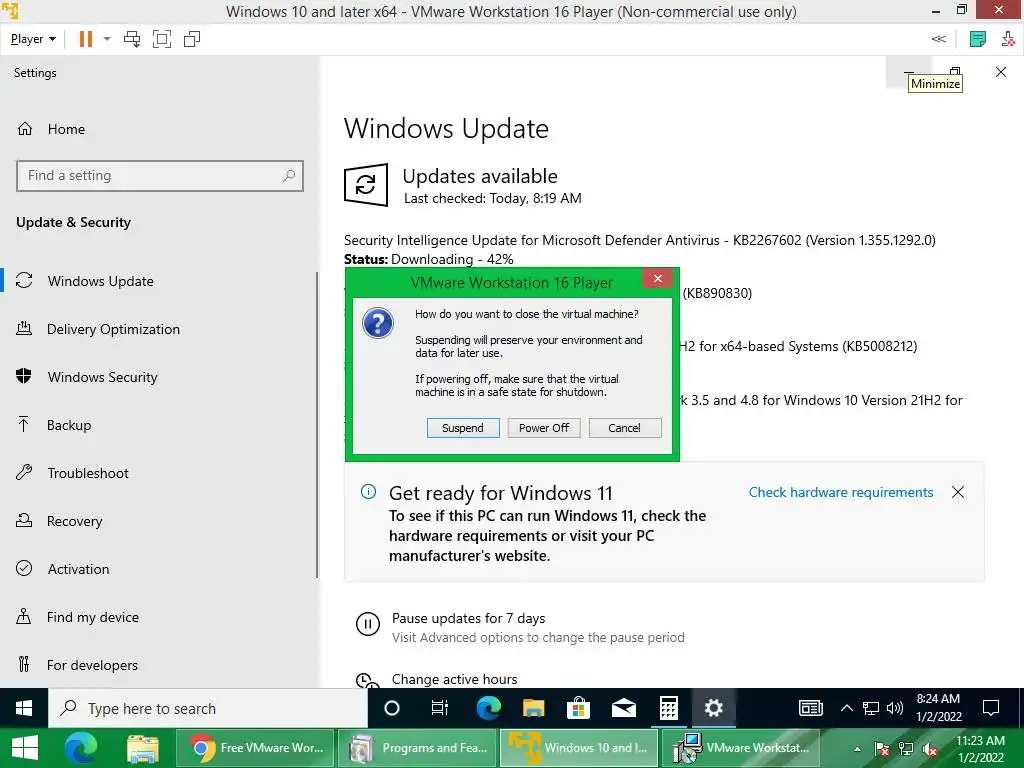The image size is (1024, 768).
Task: Launch Microsoft Edge from guest taskbar
Action: (x=488, y=708)
